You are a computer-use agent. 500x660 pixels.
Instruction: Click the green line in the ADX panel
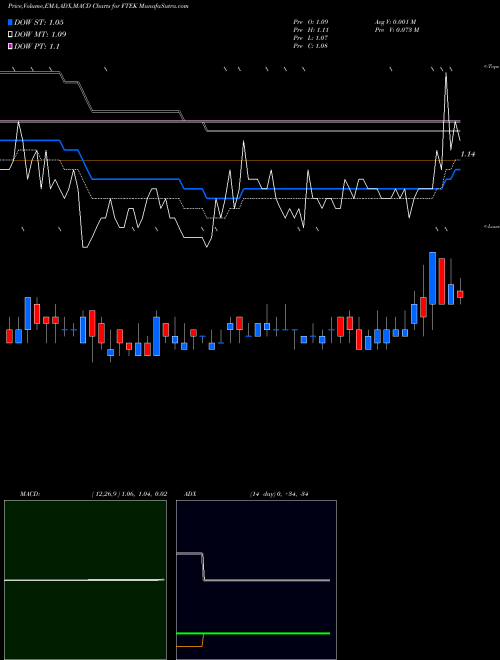pyautogui.click(x=253, y=633)
